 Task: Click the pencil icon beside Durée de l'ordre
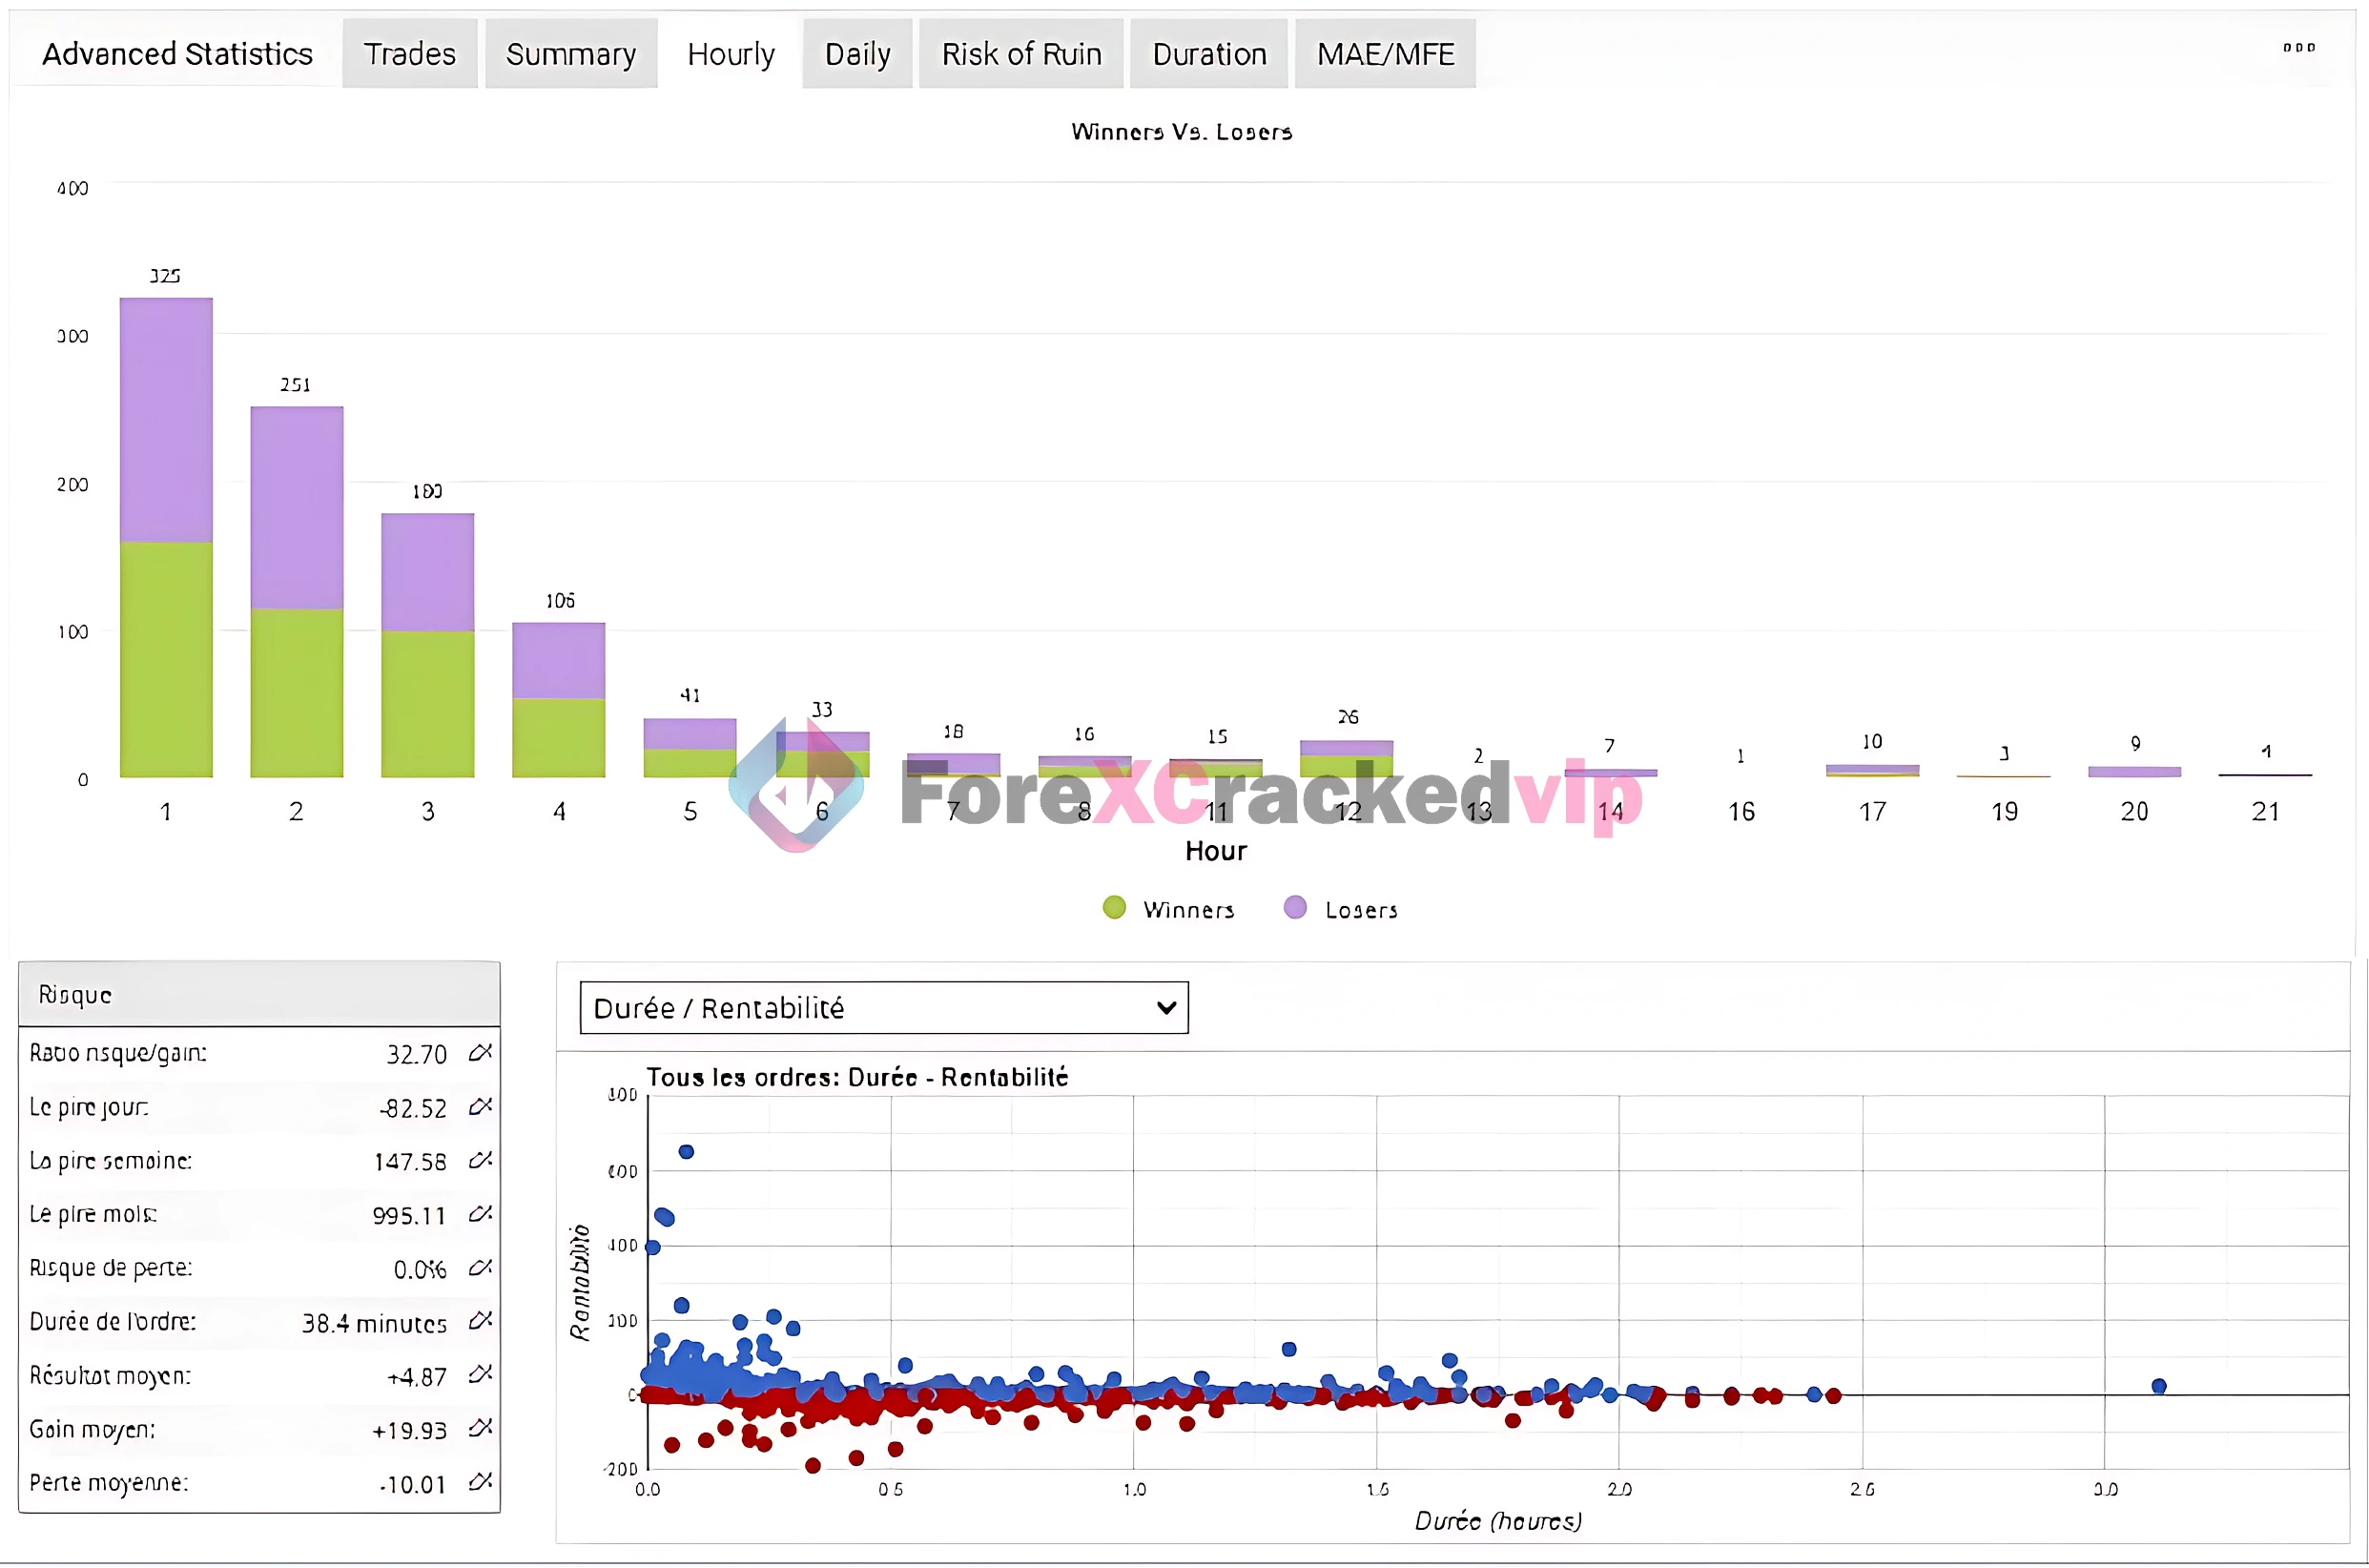480,1321
